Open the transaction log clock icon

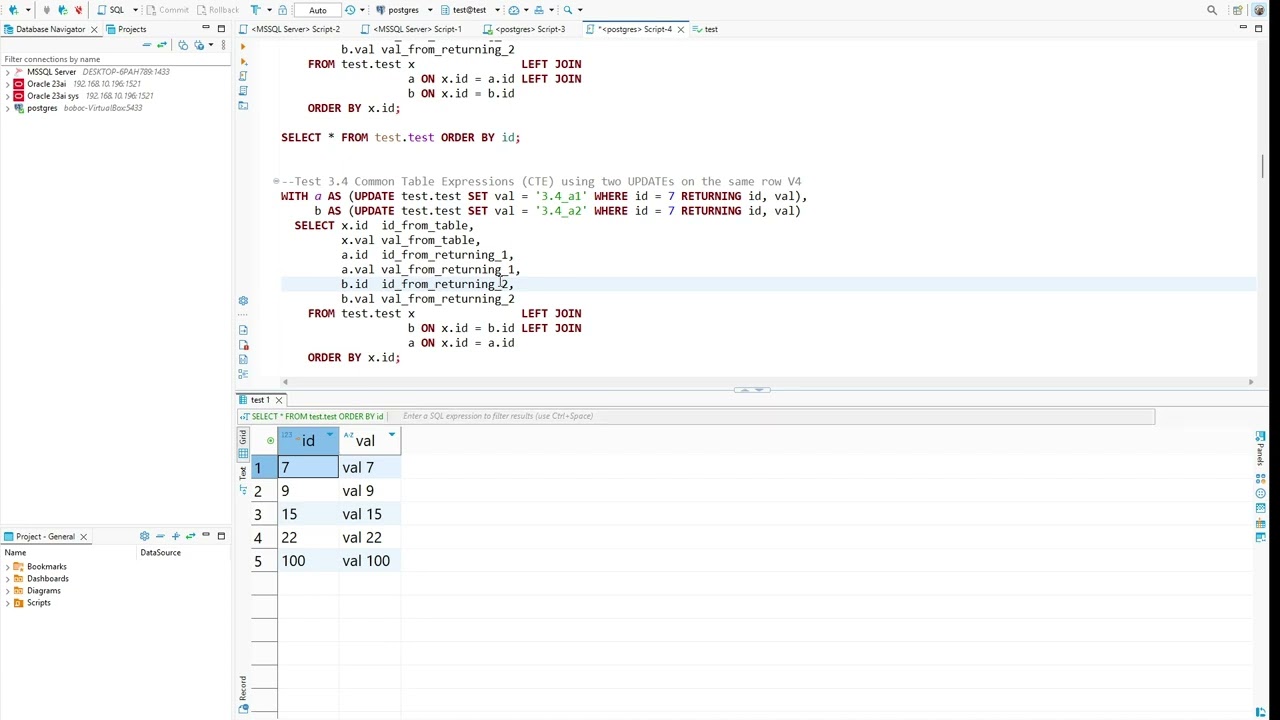350,10
